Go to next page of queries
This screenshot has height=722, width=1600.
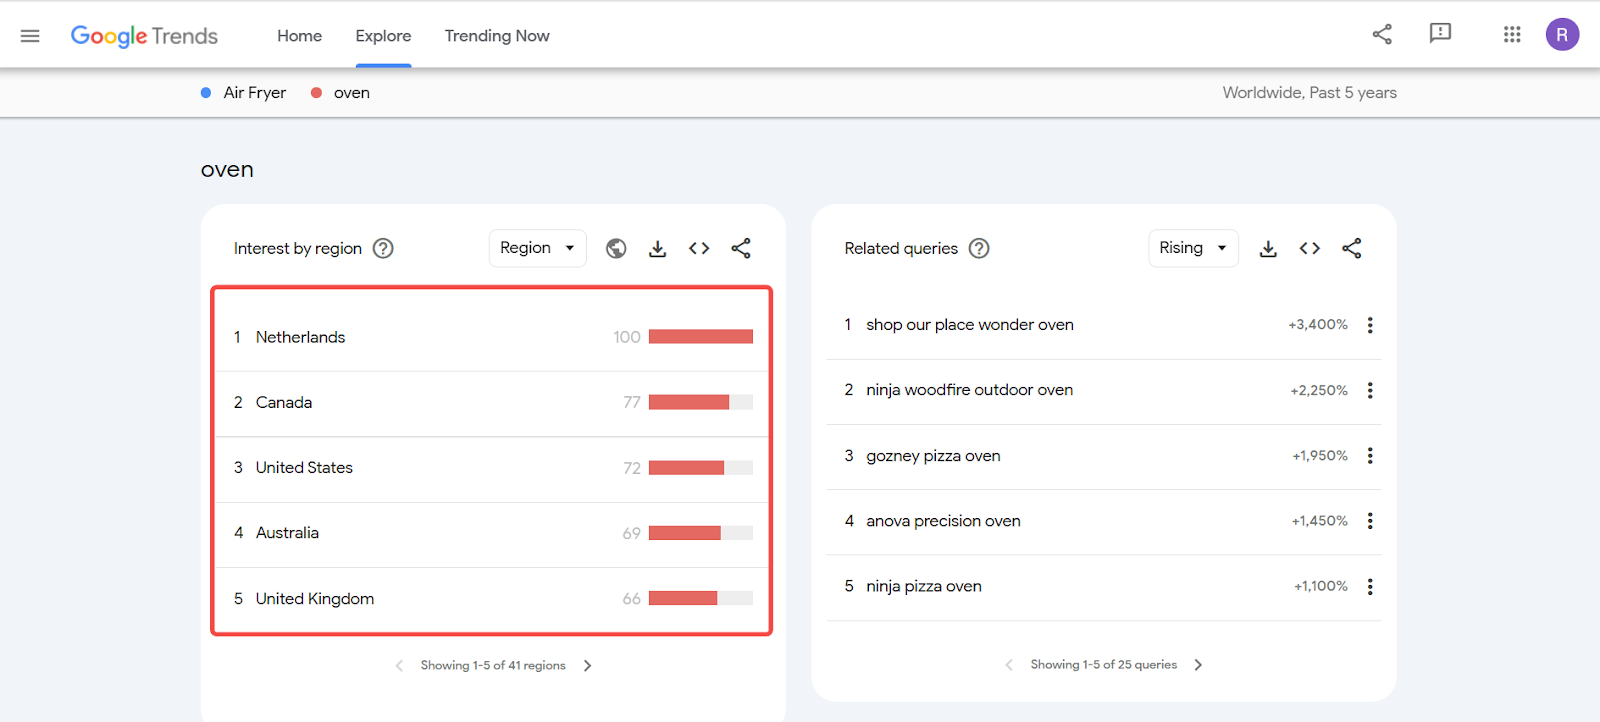[x=1198, y=664]
